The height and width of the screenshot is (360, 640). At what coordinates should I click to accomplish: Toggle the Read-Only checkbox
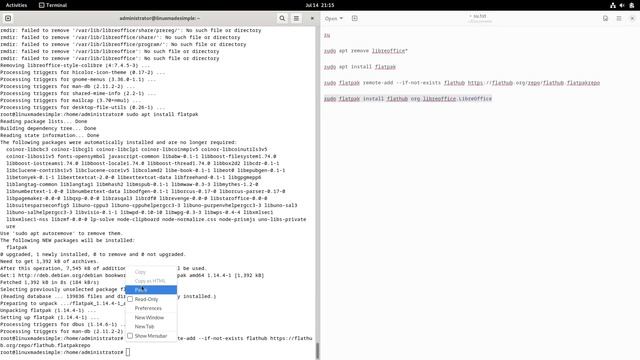point(130,299)
